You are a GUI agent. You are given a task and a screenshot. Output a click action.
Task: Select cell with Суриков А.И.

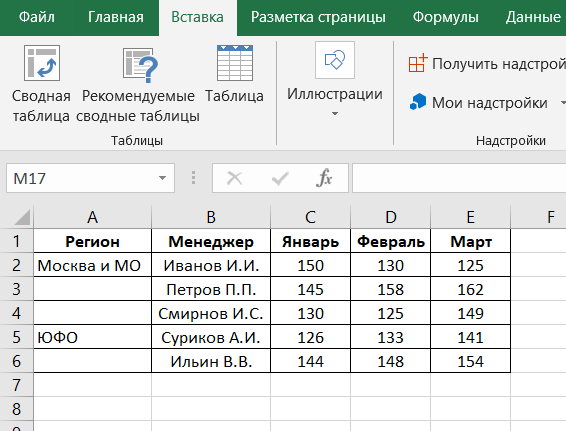click(x=211, y=337)
